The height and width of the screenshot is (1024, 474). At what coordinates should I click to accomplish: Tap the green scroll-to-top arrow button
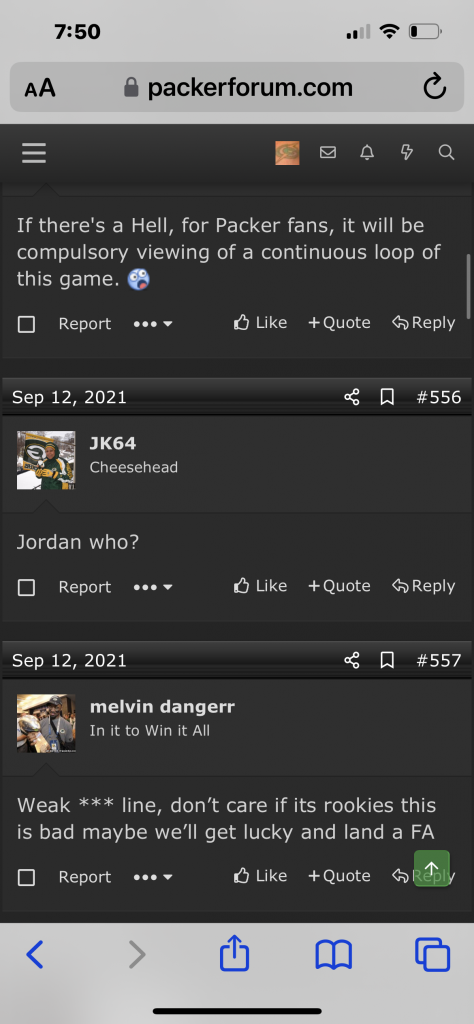432,868
